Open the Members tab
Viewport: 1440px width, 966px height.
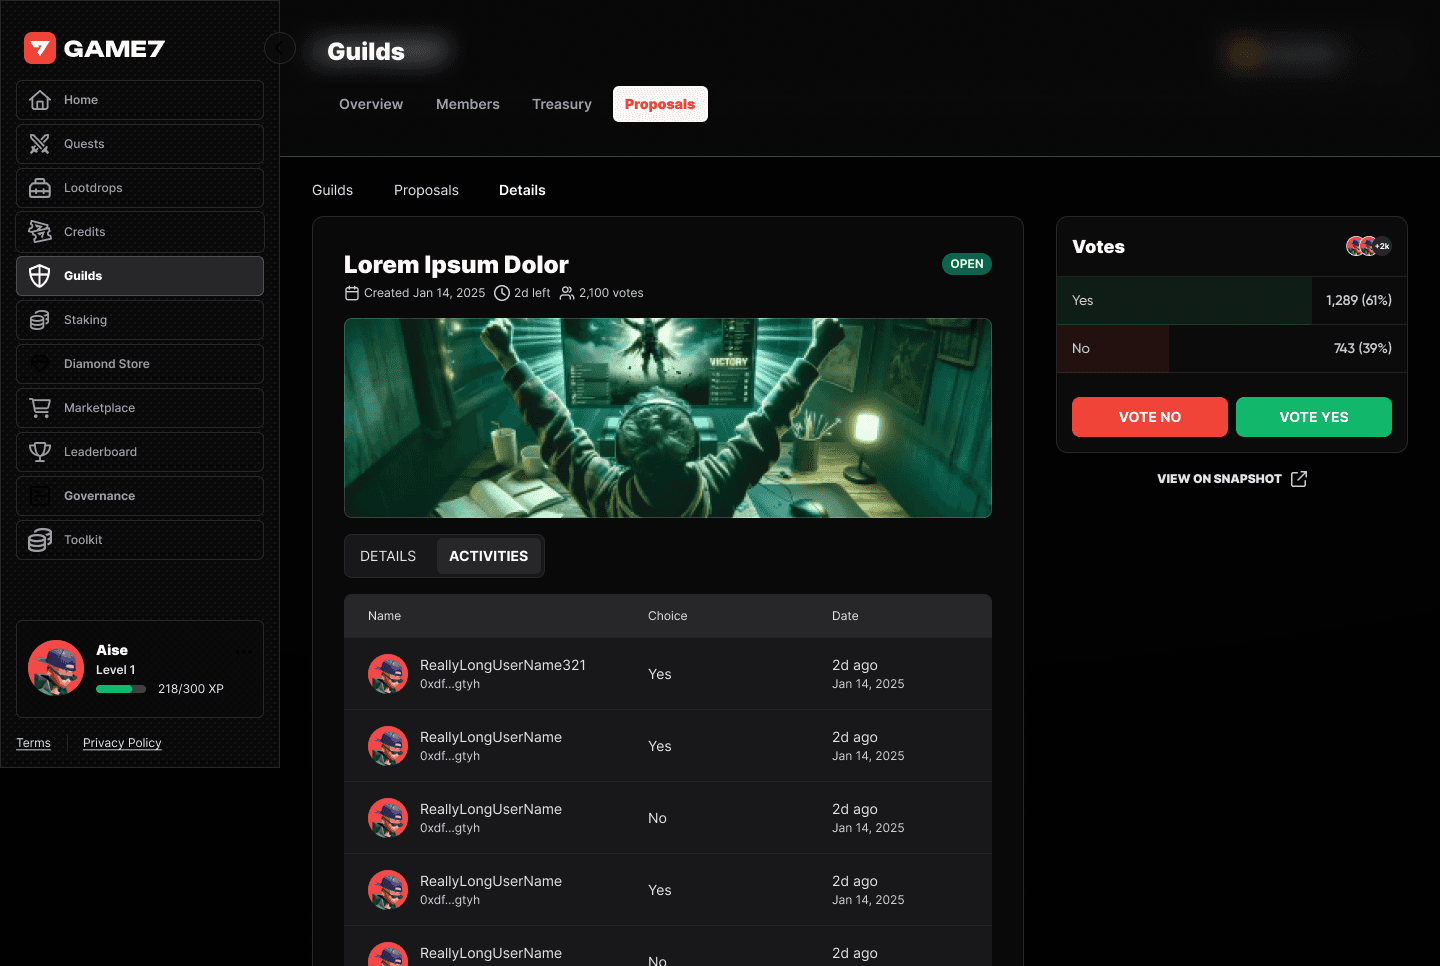[x=468, y=104]
